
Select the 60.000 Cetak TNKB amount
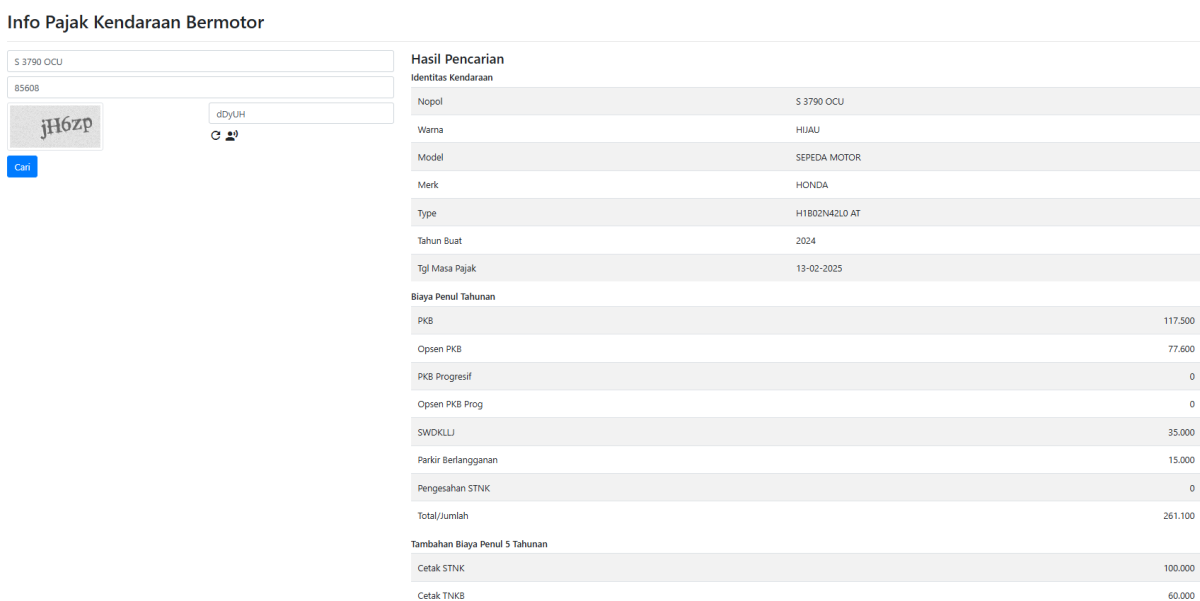(x=1181, y=596)
